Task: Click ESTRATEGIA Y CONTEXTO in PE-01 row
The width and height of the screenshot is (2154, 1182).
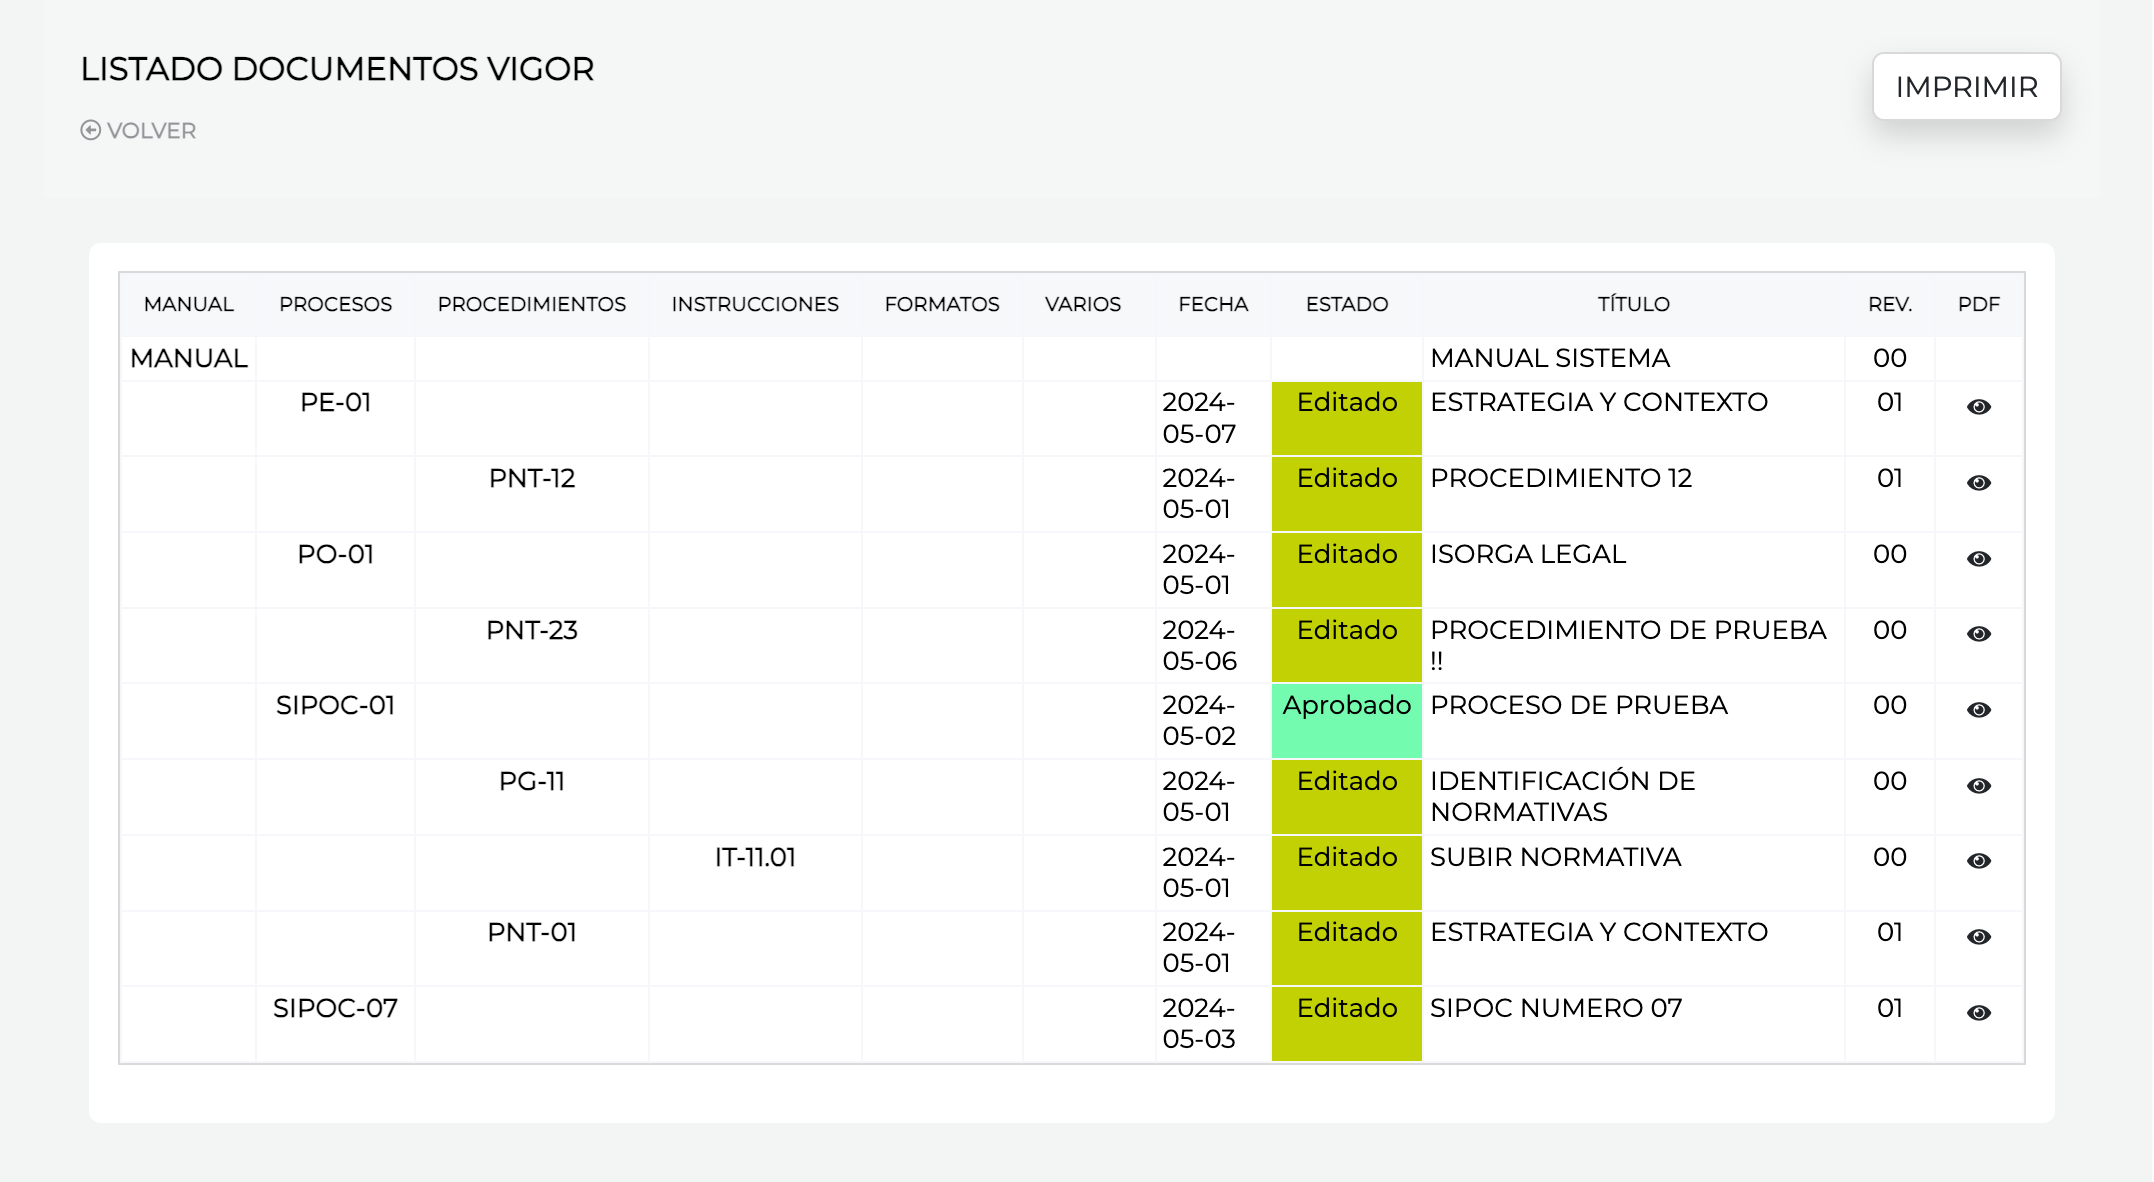Action: coord(1599,402)
